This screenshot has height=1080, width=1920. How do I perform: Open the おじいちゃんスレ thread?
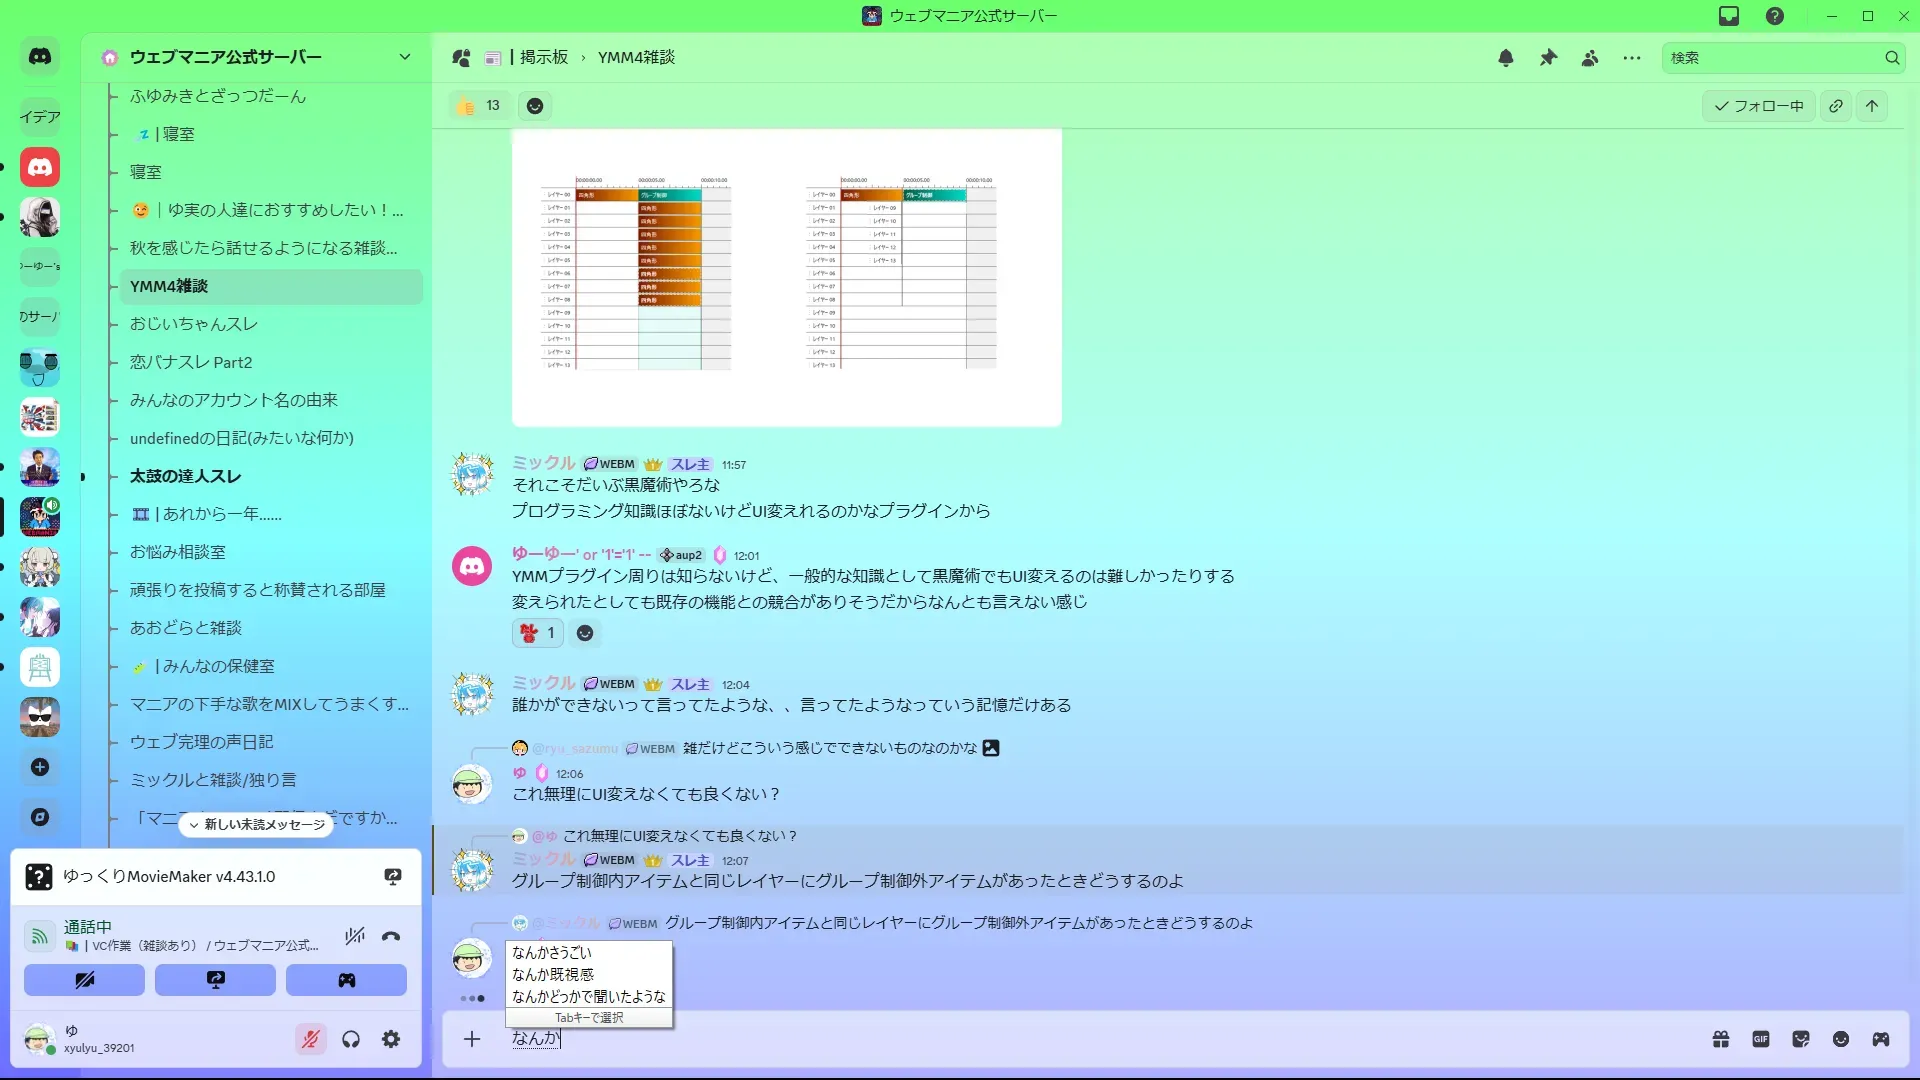pos(194,324)
